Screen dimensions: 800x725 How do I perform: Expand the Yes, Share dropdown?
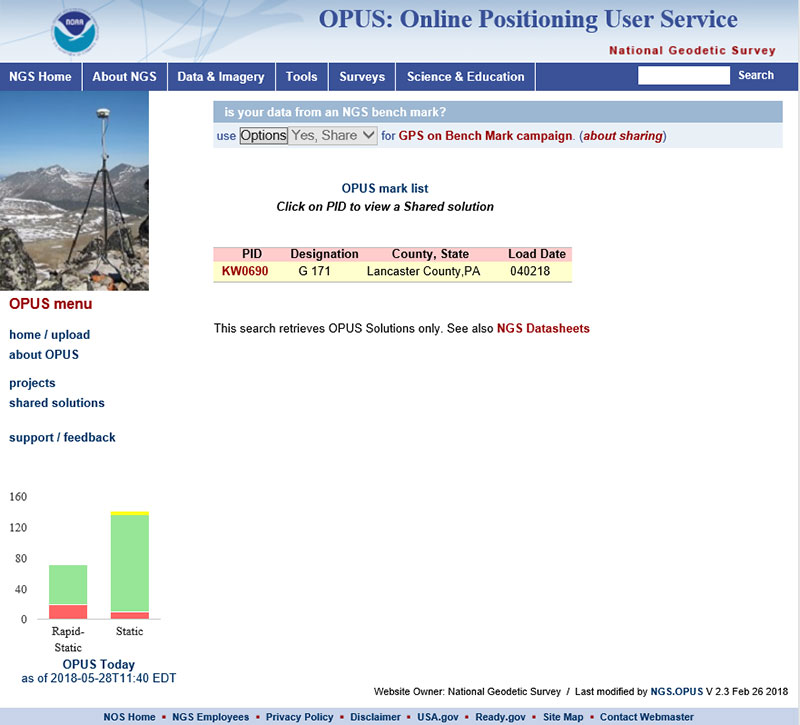point(333,136)
